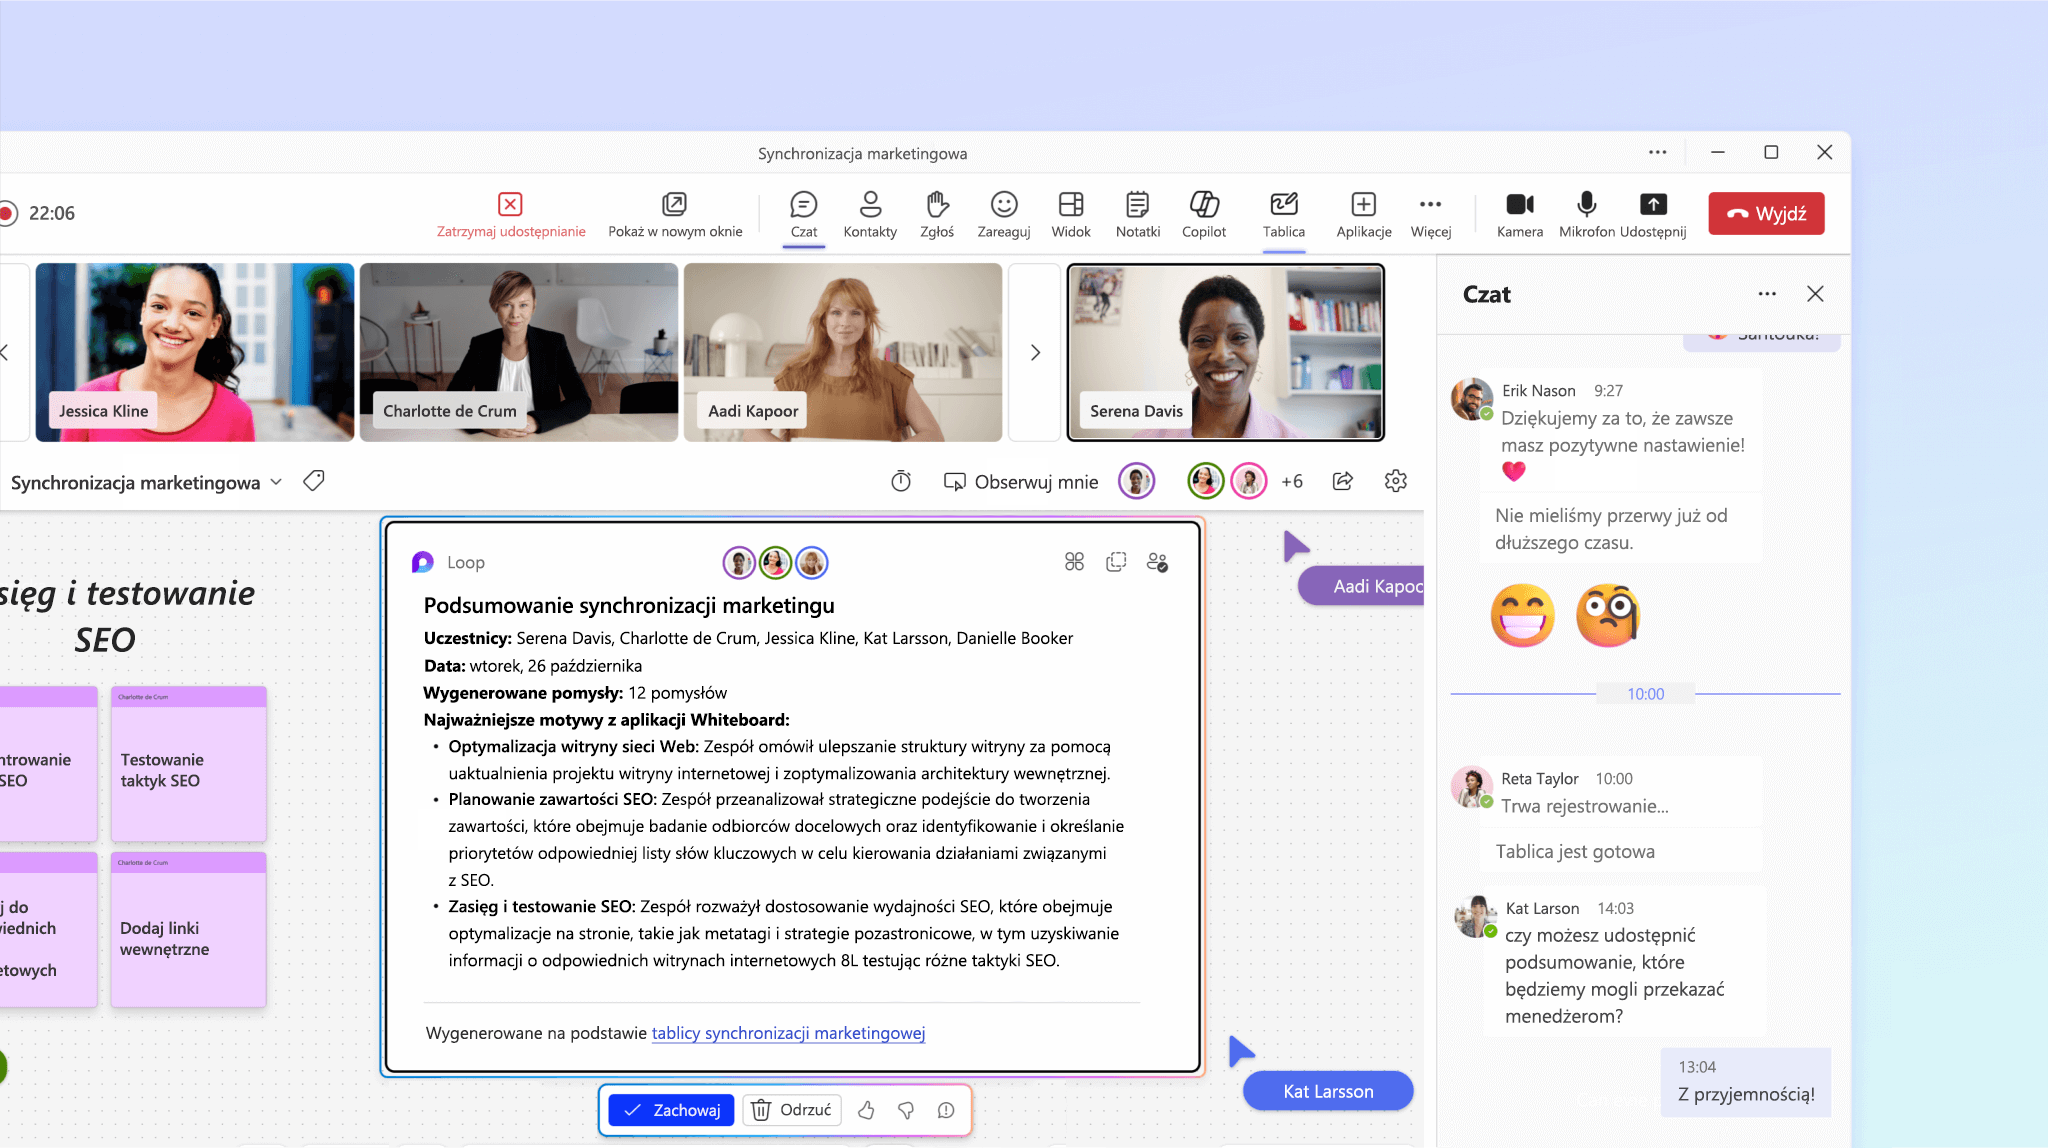The image size is (2049, 1148).
Task: Show the +6 additional collaborators
Action: (x=1292, y=482)
